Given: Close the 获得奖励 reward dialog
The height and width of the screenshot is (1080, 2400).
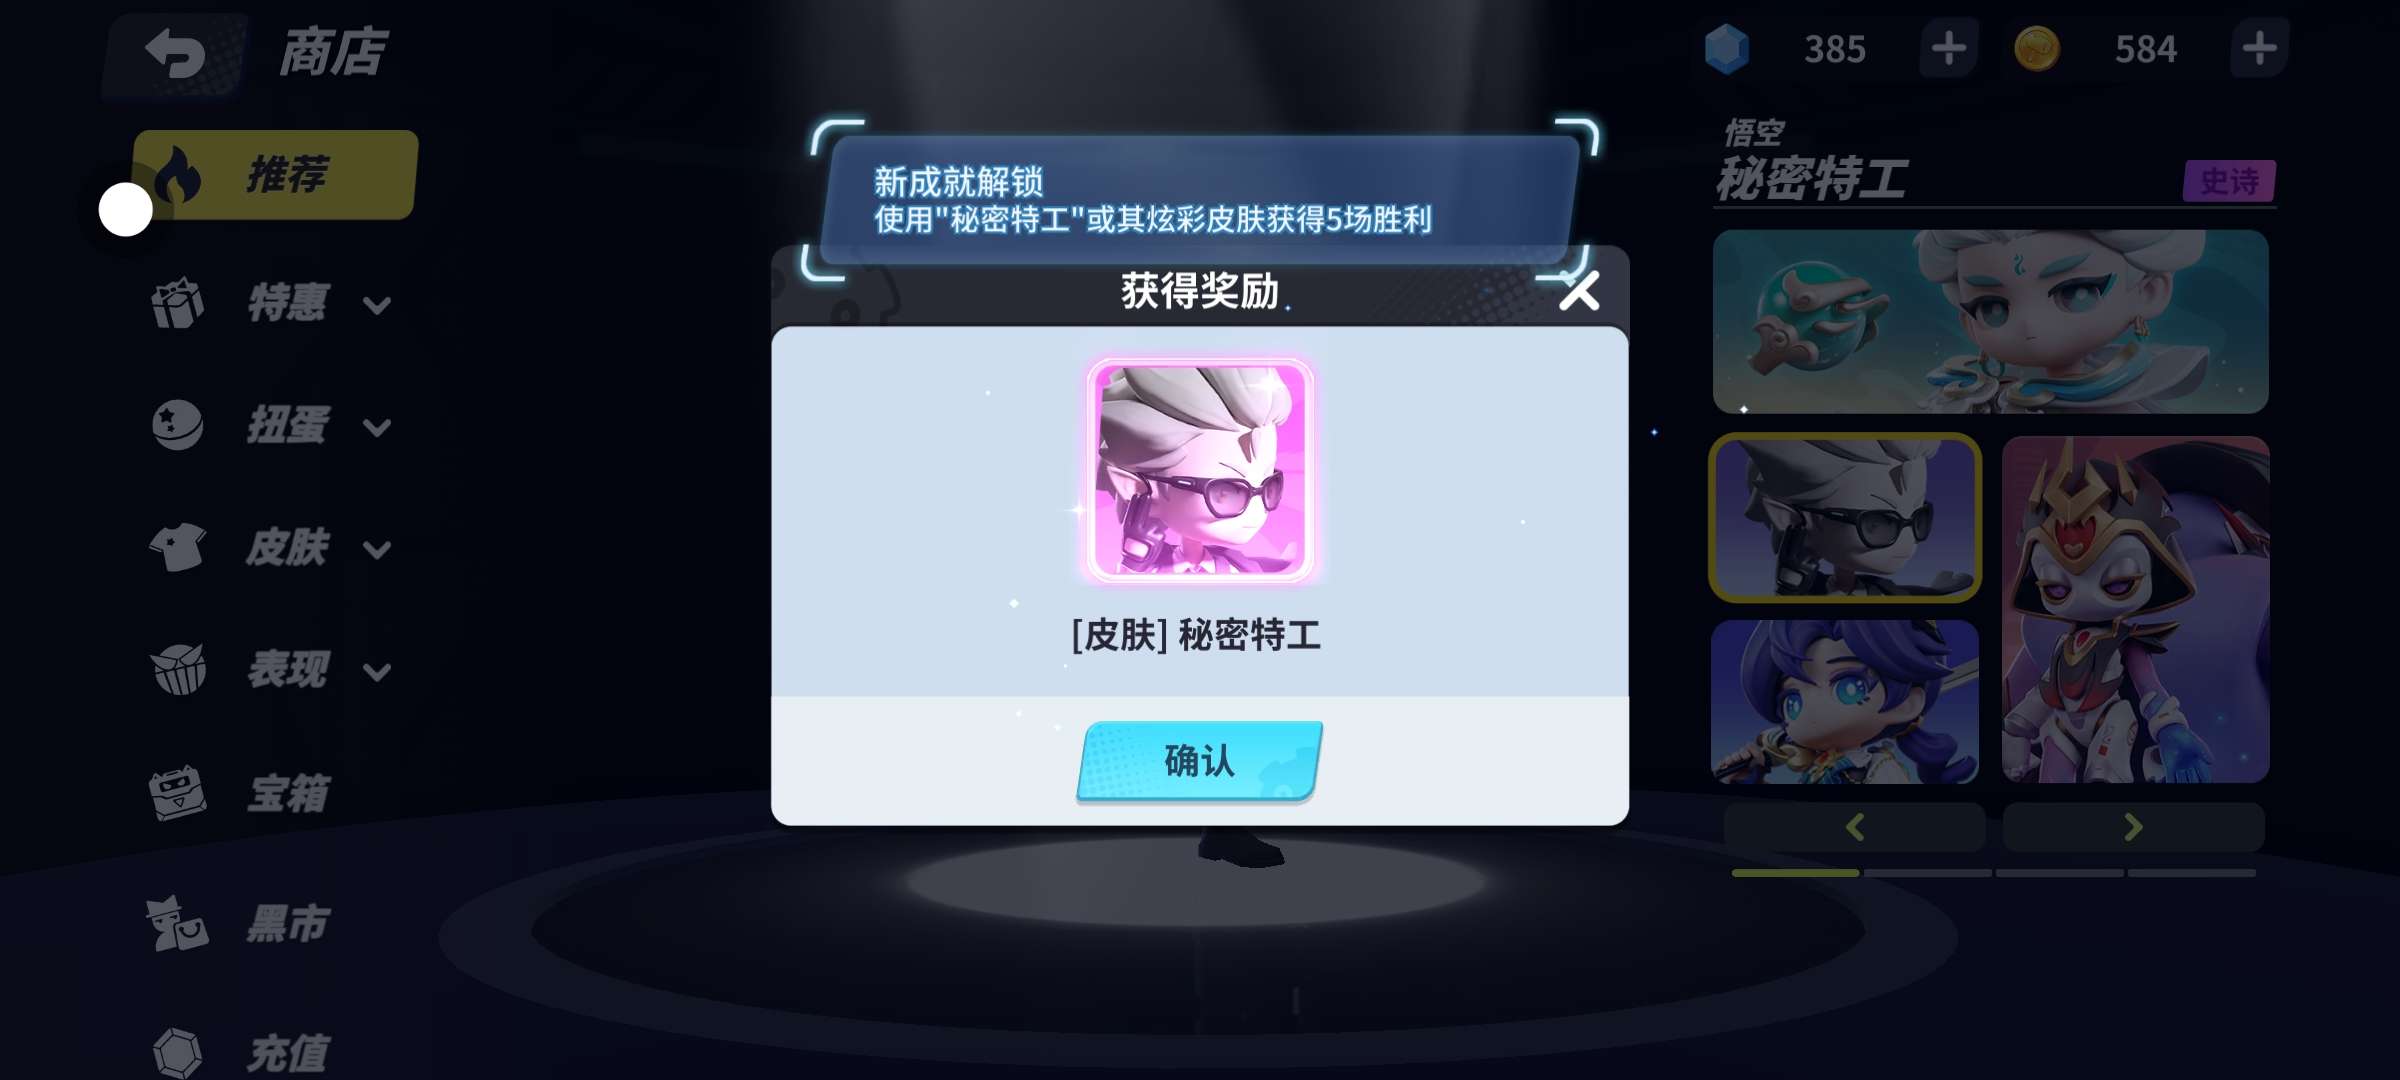Looking at the screenshot, I should 1579,291.
